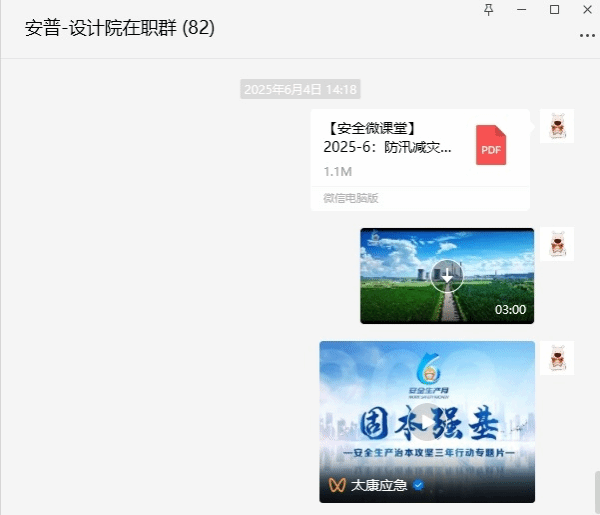The width and height of the screenshot is (600, 515).
Task: Open the three-dot chat info menu
Action: click(x=587, y=34)
